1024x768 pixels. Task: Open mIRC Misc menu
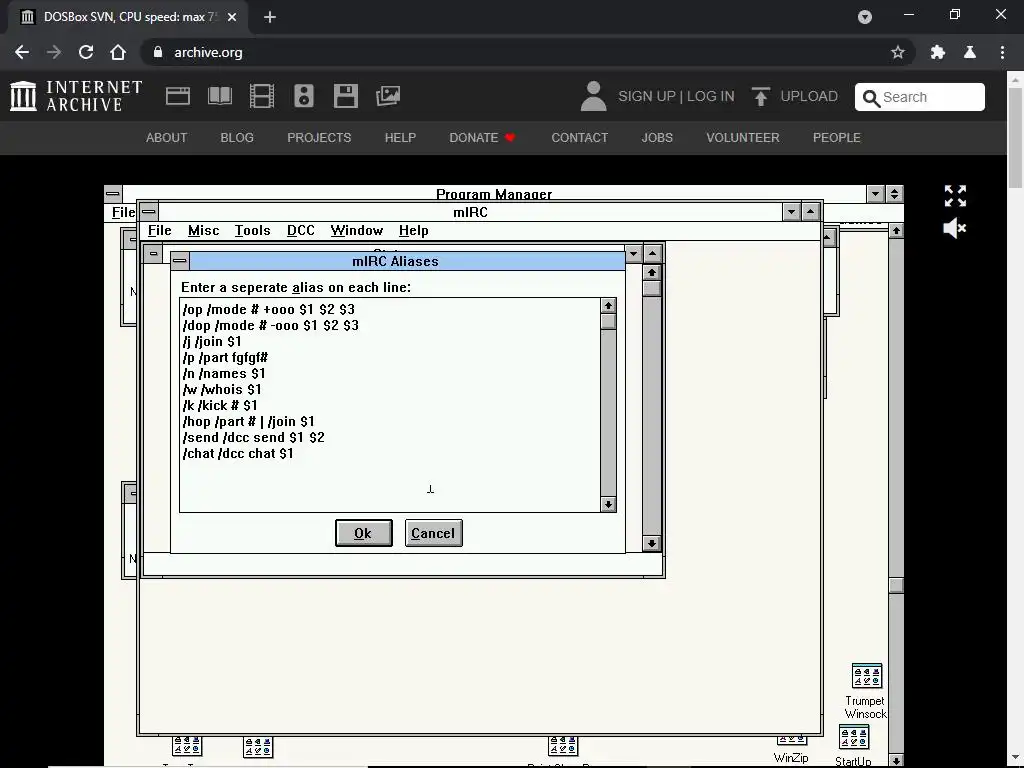(x=203, y=231)
